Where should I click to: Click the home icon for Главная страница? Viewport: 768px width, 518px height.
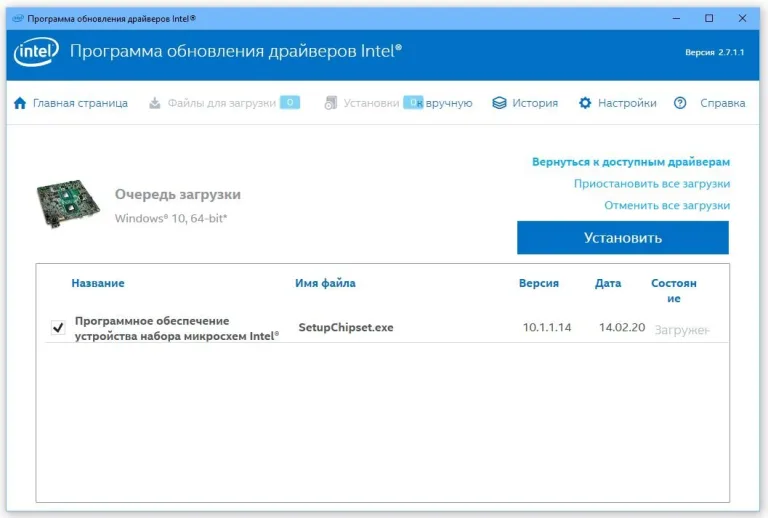[20, 103]
